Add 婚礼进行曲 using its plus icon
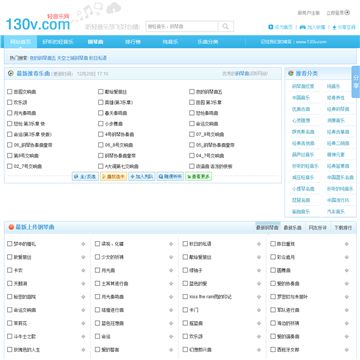Image resolution: width=360 pixels, height=360 pixels. [x=171, y=310]
